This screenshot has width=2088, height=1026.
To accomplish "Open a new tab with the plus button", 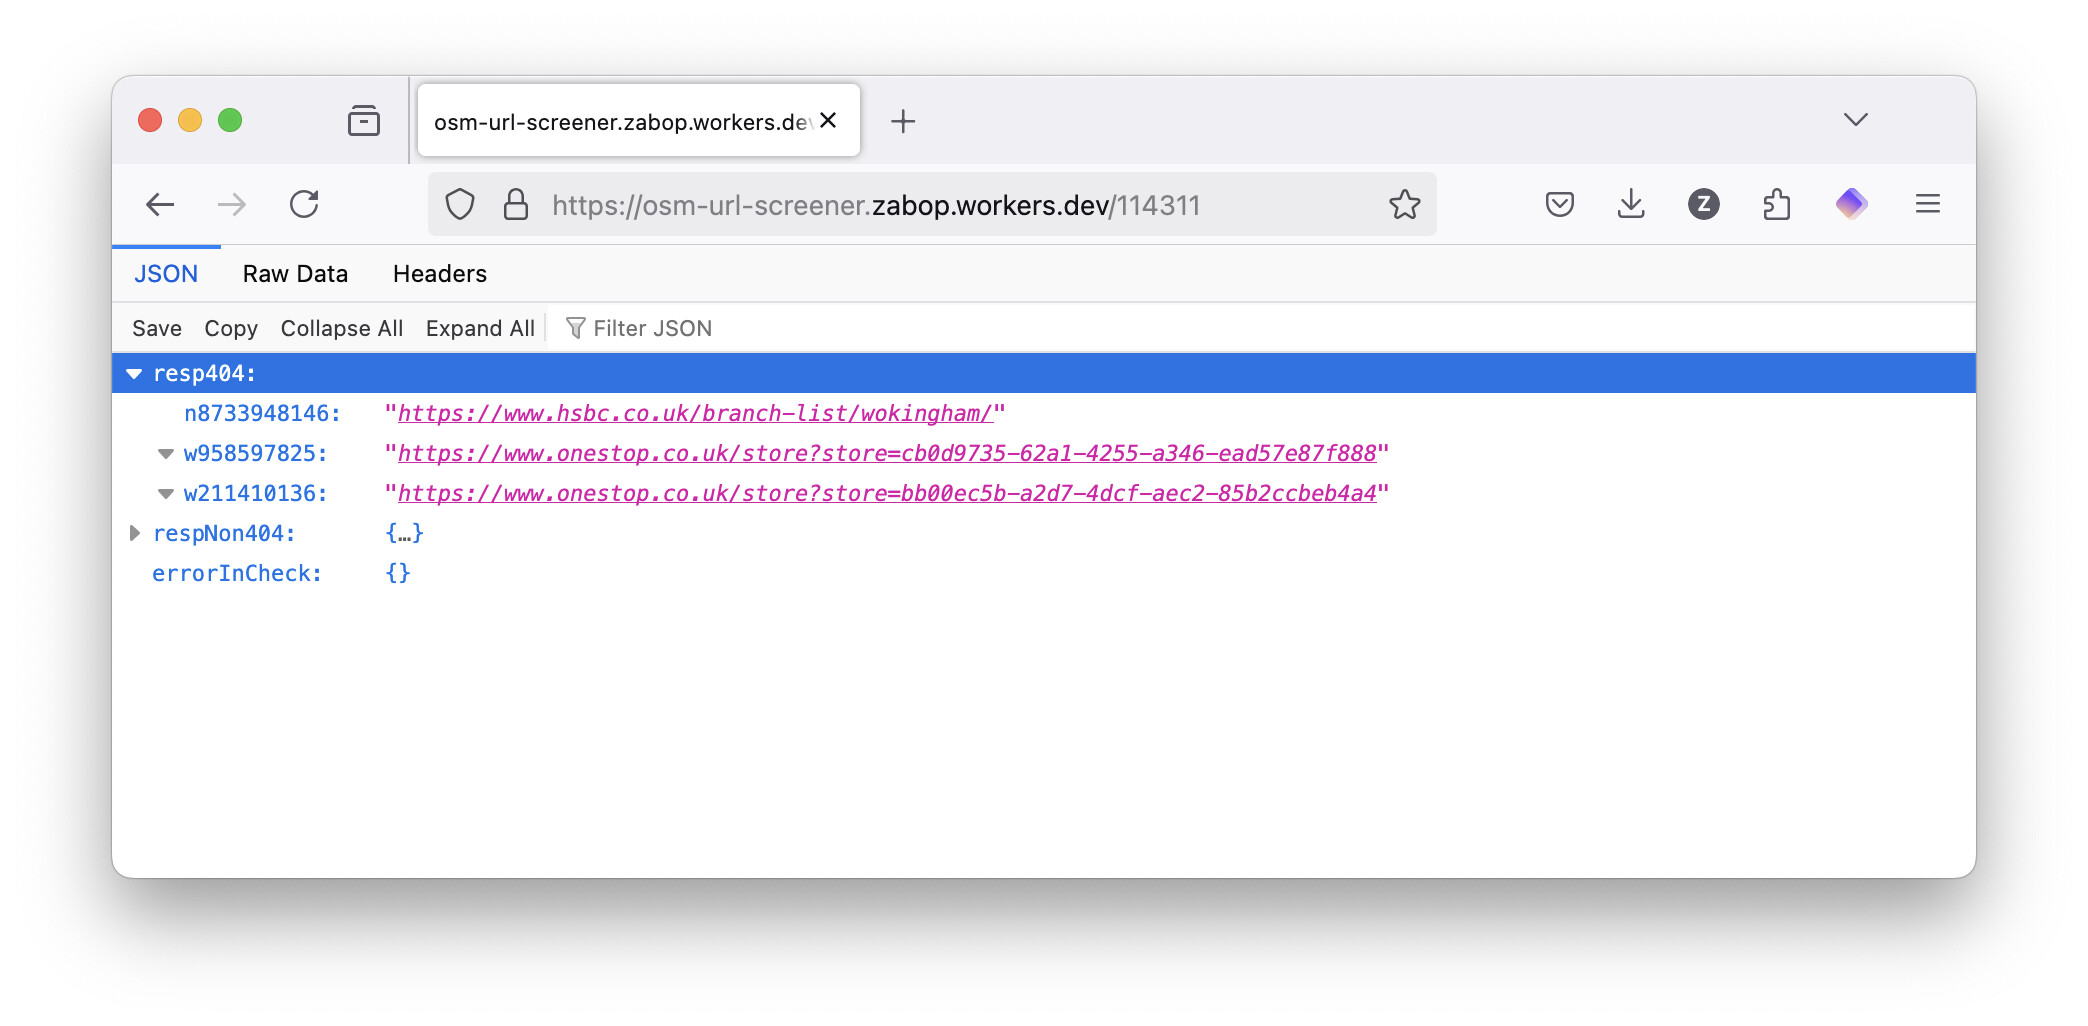I will 903,121.
